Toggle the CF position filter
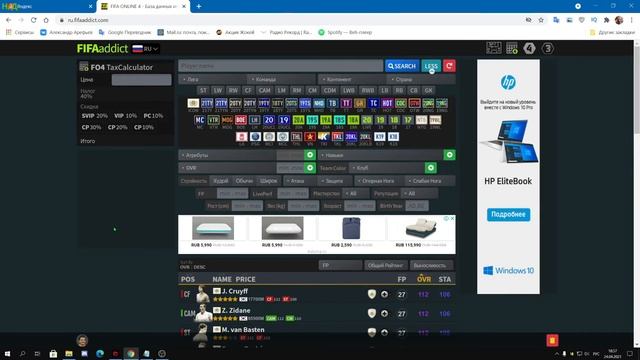The width and height of the screenshot is (640, 360). click(x=248, y=90)
